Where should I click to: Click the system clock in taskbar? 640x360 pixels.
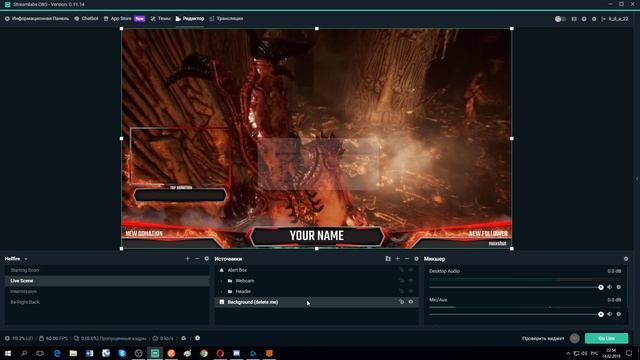click(x=611, y=353)
